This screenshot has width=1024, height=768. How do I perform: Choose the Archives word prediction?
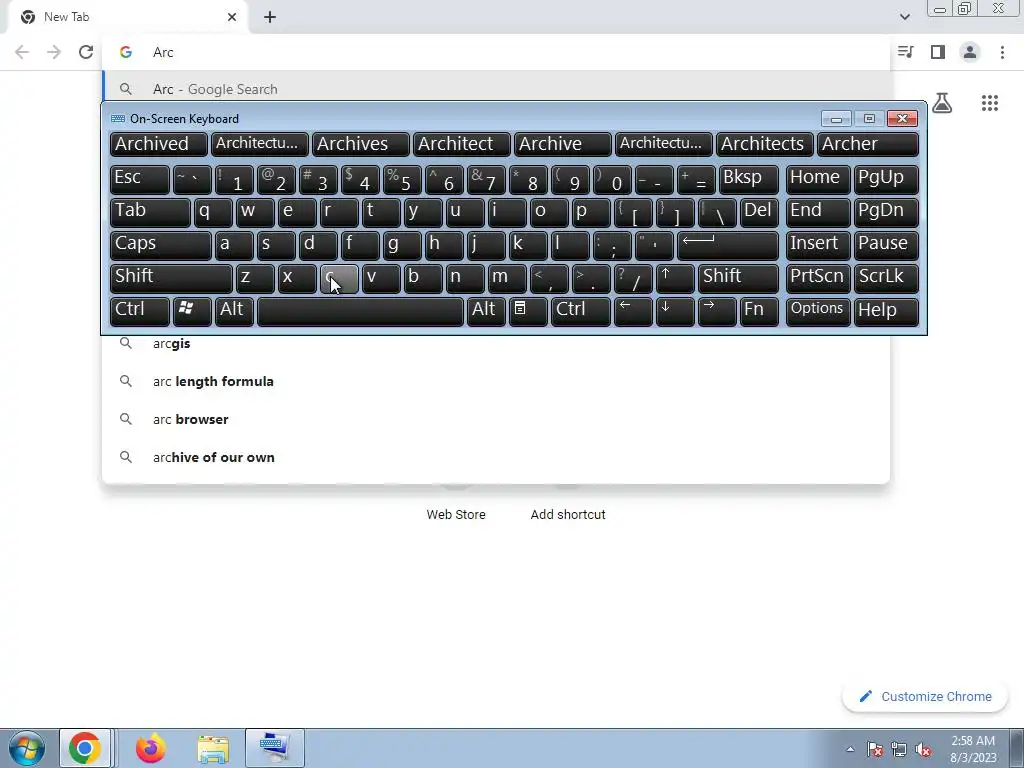click(x=360, y=144)
